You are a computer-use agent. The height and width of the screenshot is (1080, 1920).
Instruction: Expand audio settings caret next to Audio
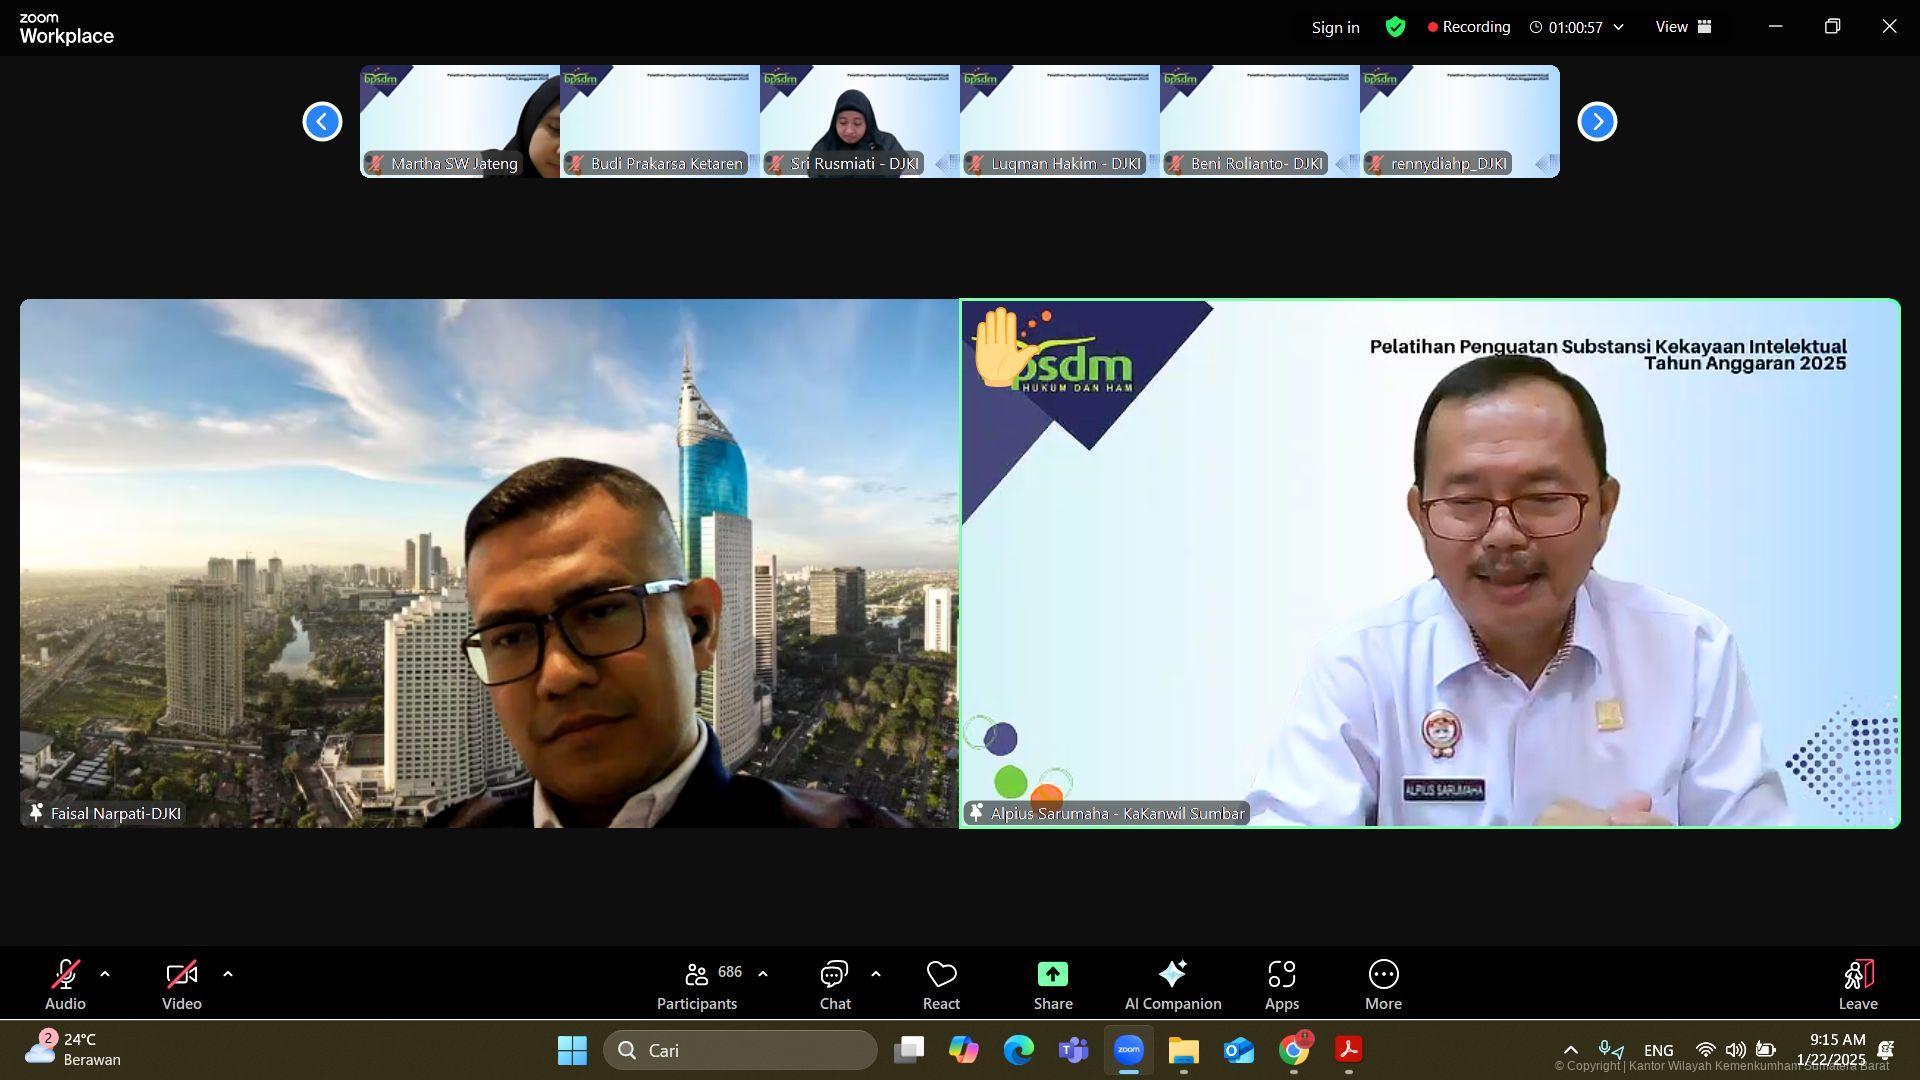105,974
